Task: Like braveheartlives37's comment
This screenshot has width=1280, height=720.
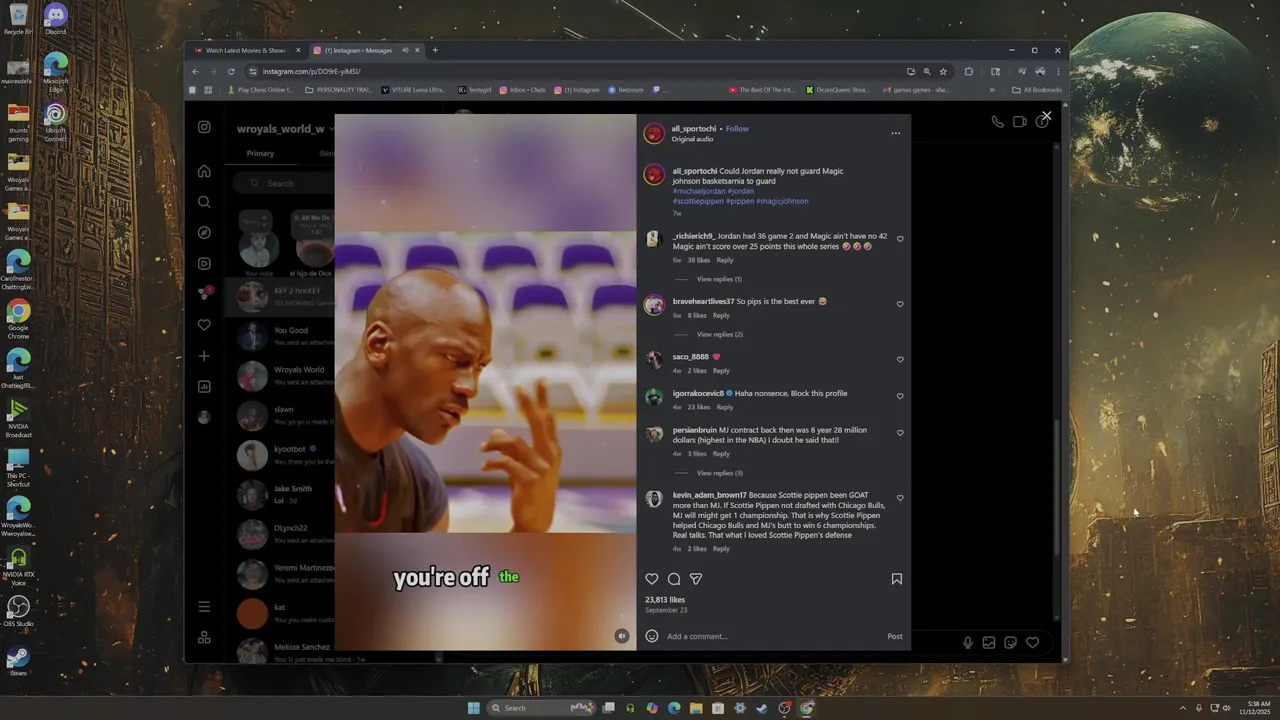Action: coord(900,304)
